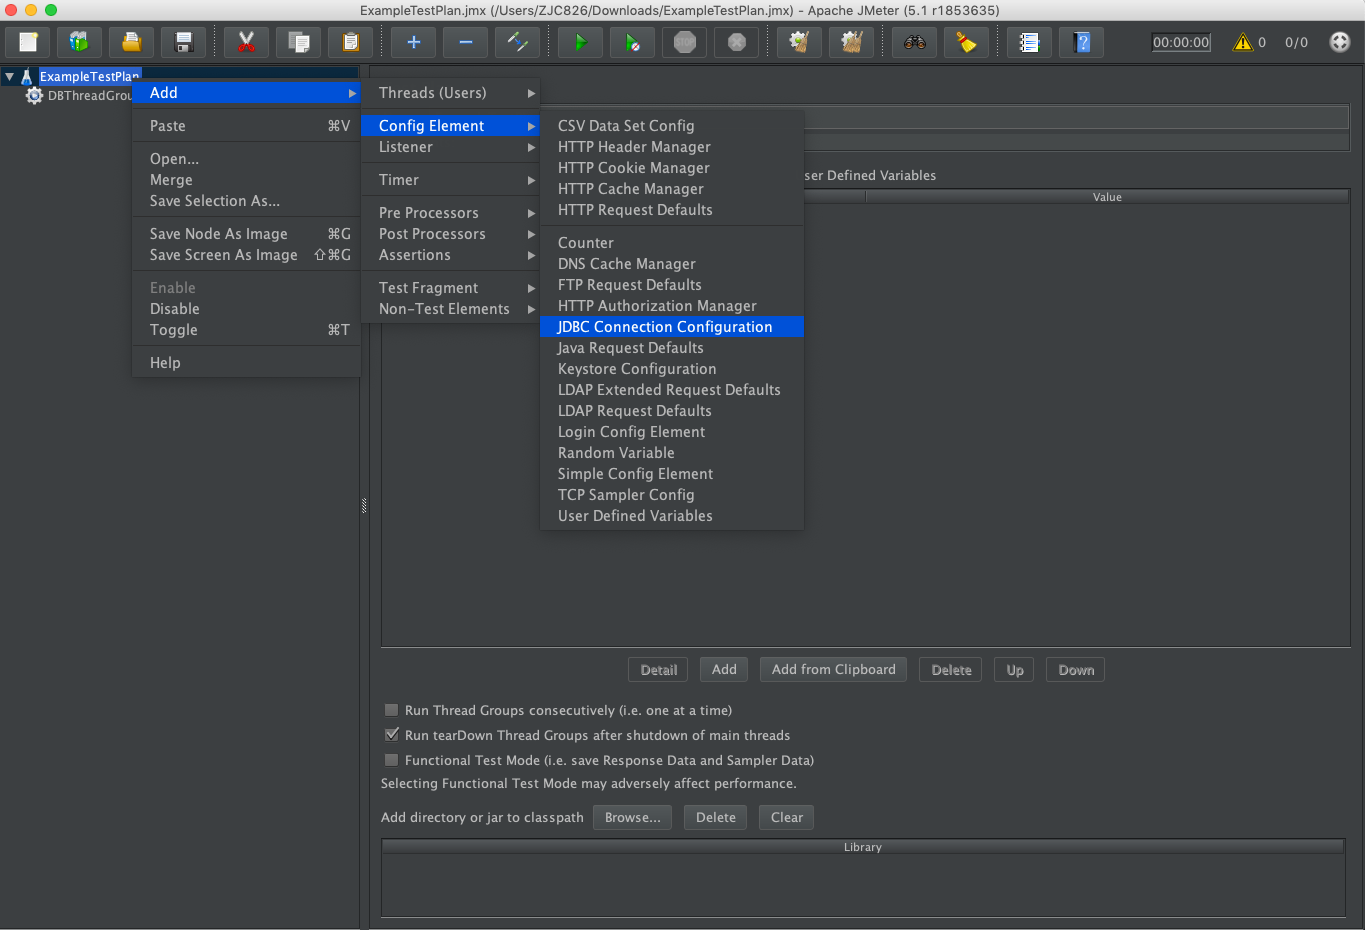Choose CSV Data Set Config
Screen dimensions: 1365x930
tap(672, 126)
